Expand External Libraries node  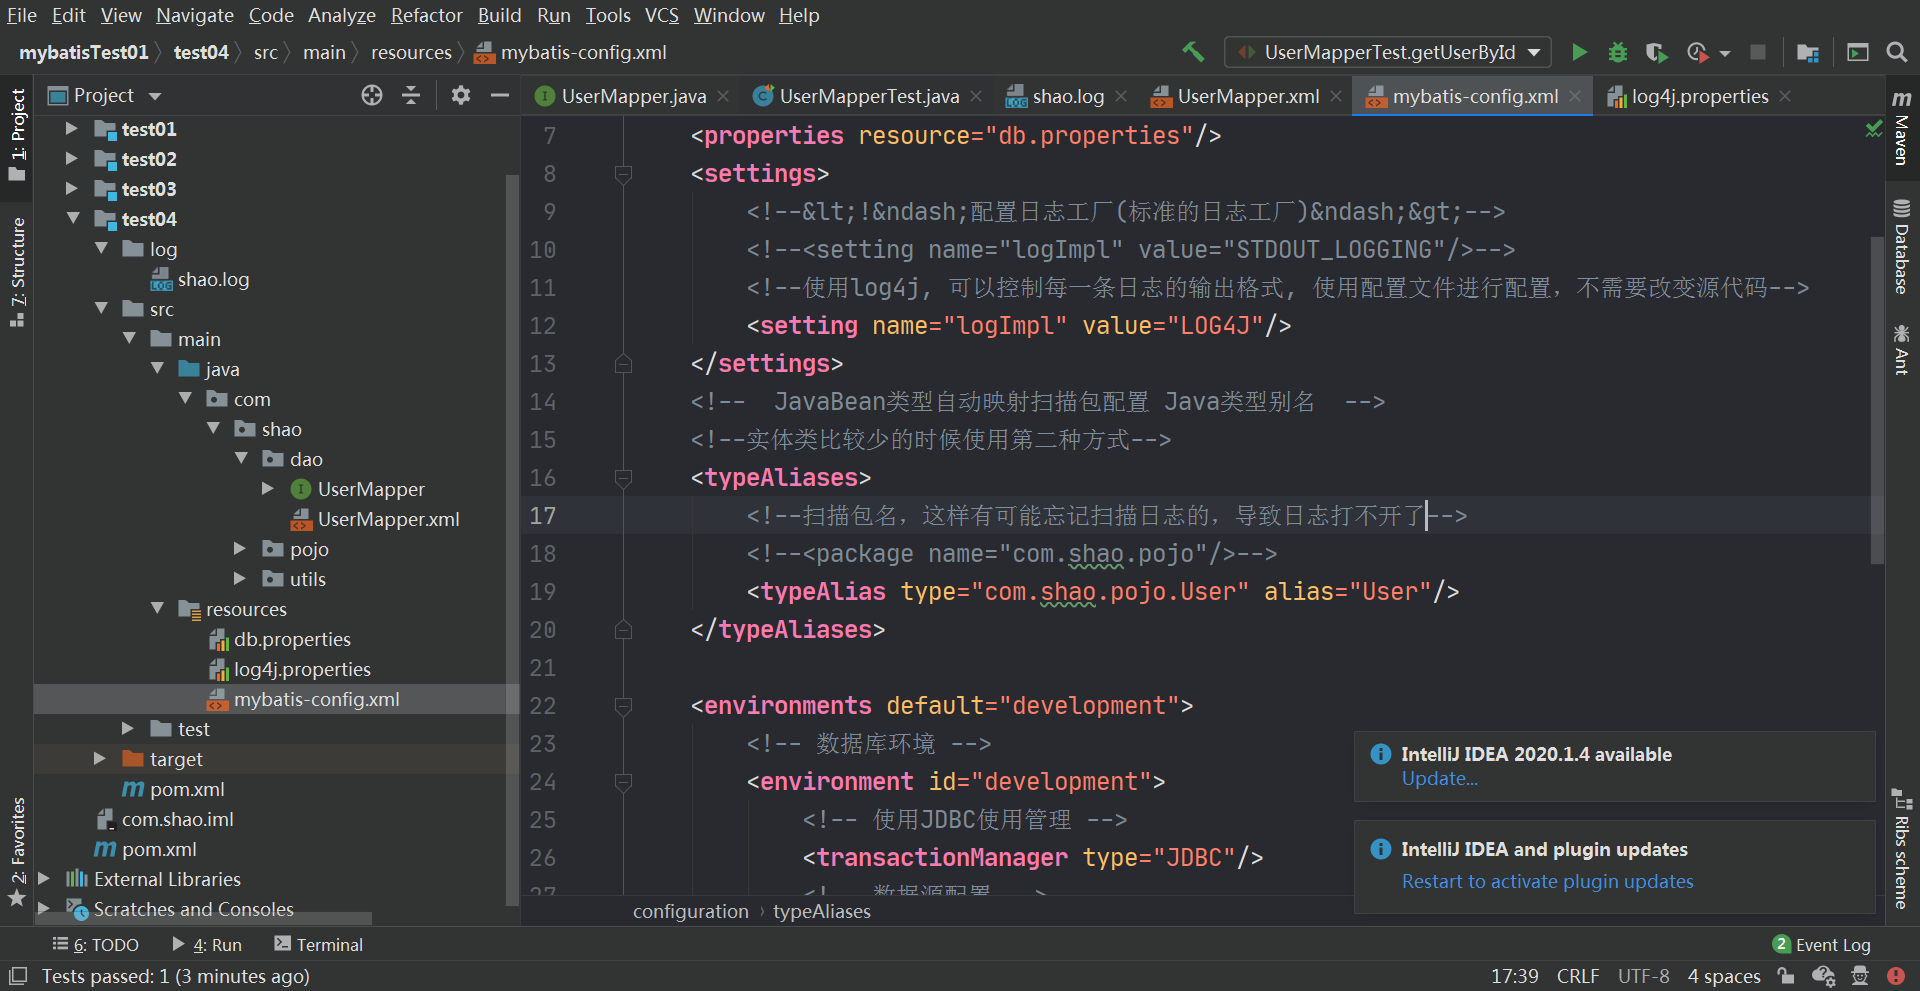43,879
